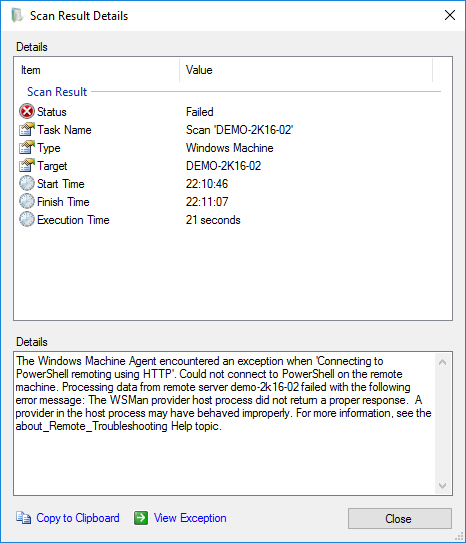Copy scan details via Copy to Clipboard link
This screenshot has height=543, width=466.
point(78,518)
